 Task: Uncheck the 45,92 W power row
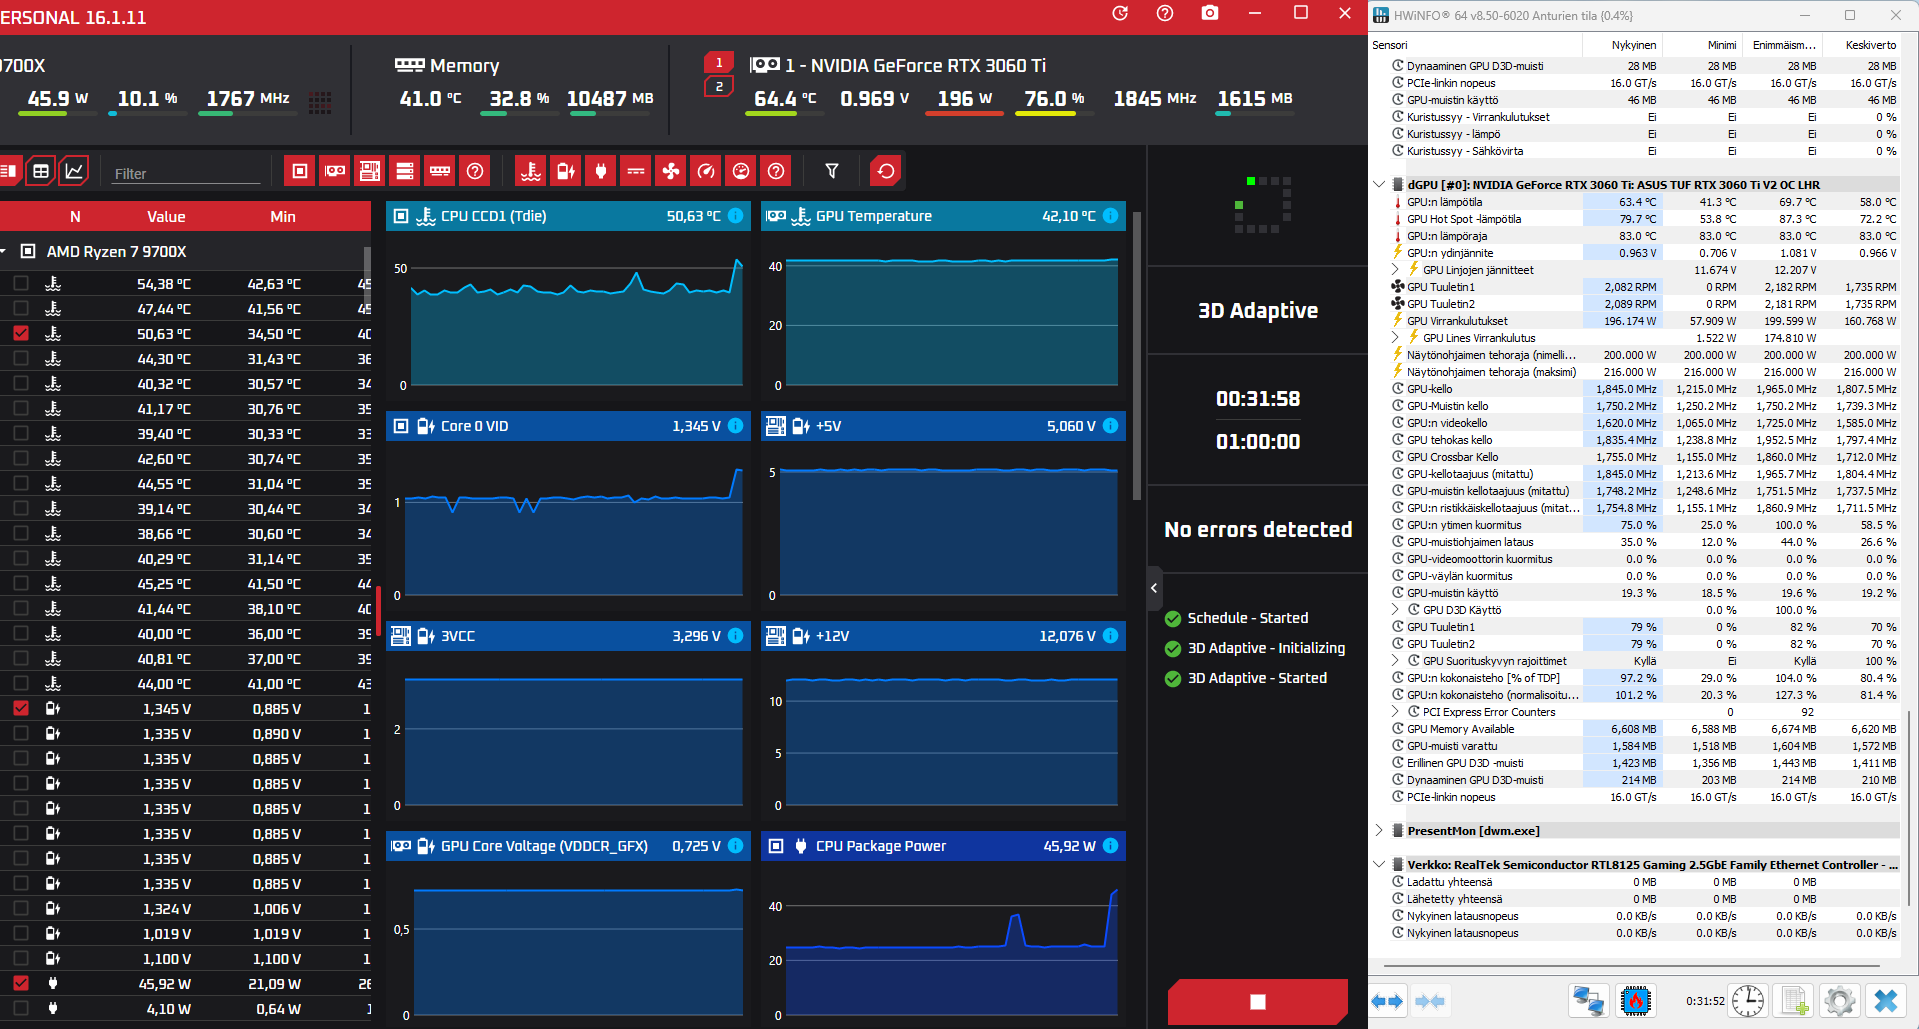21,983
